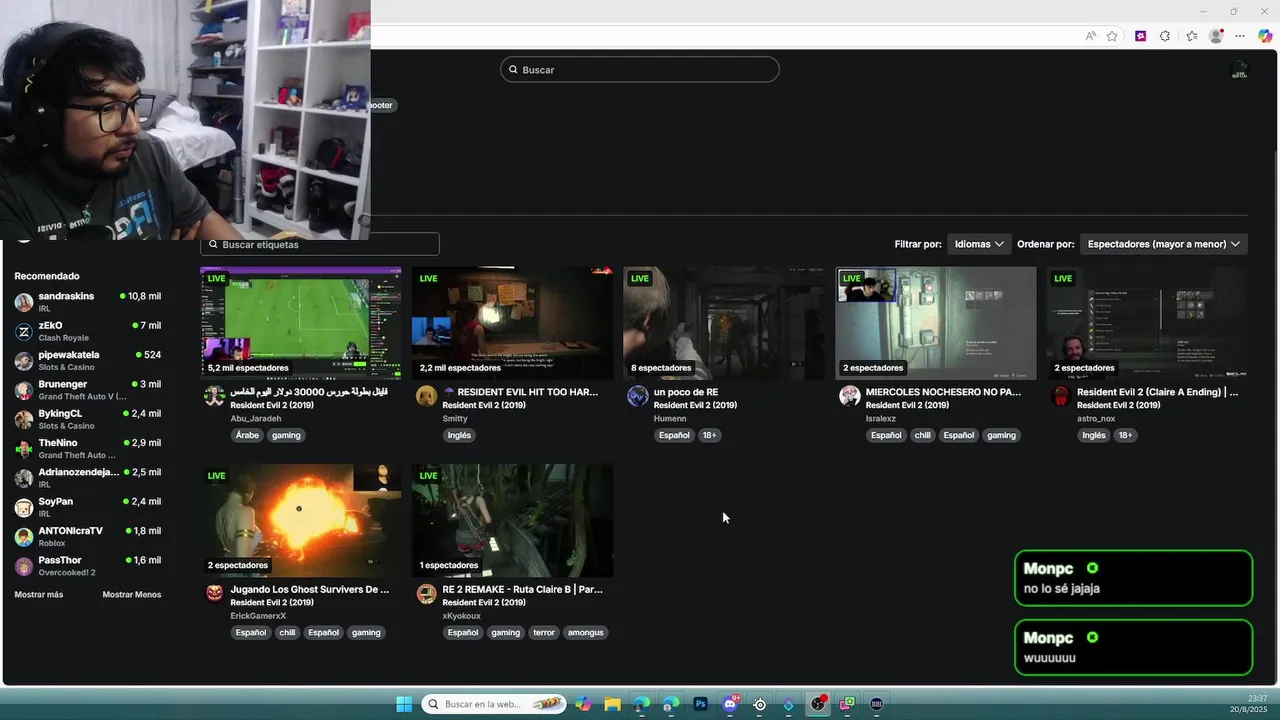This screenshot has height=720, width=1280.
Task: Open SteelSeries app from the taskbar
Action: (x=759, y=704)
